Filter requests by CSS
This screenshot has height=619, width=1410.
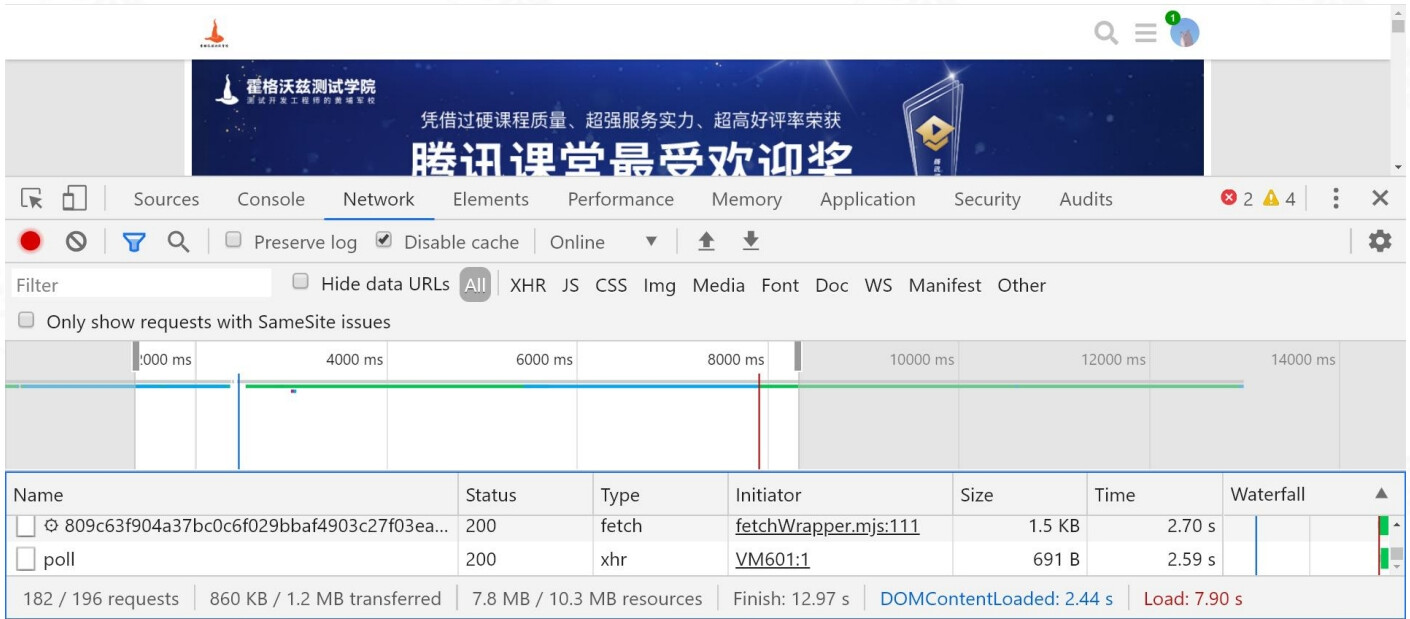pos(611,285)
